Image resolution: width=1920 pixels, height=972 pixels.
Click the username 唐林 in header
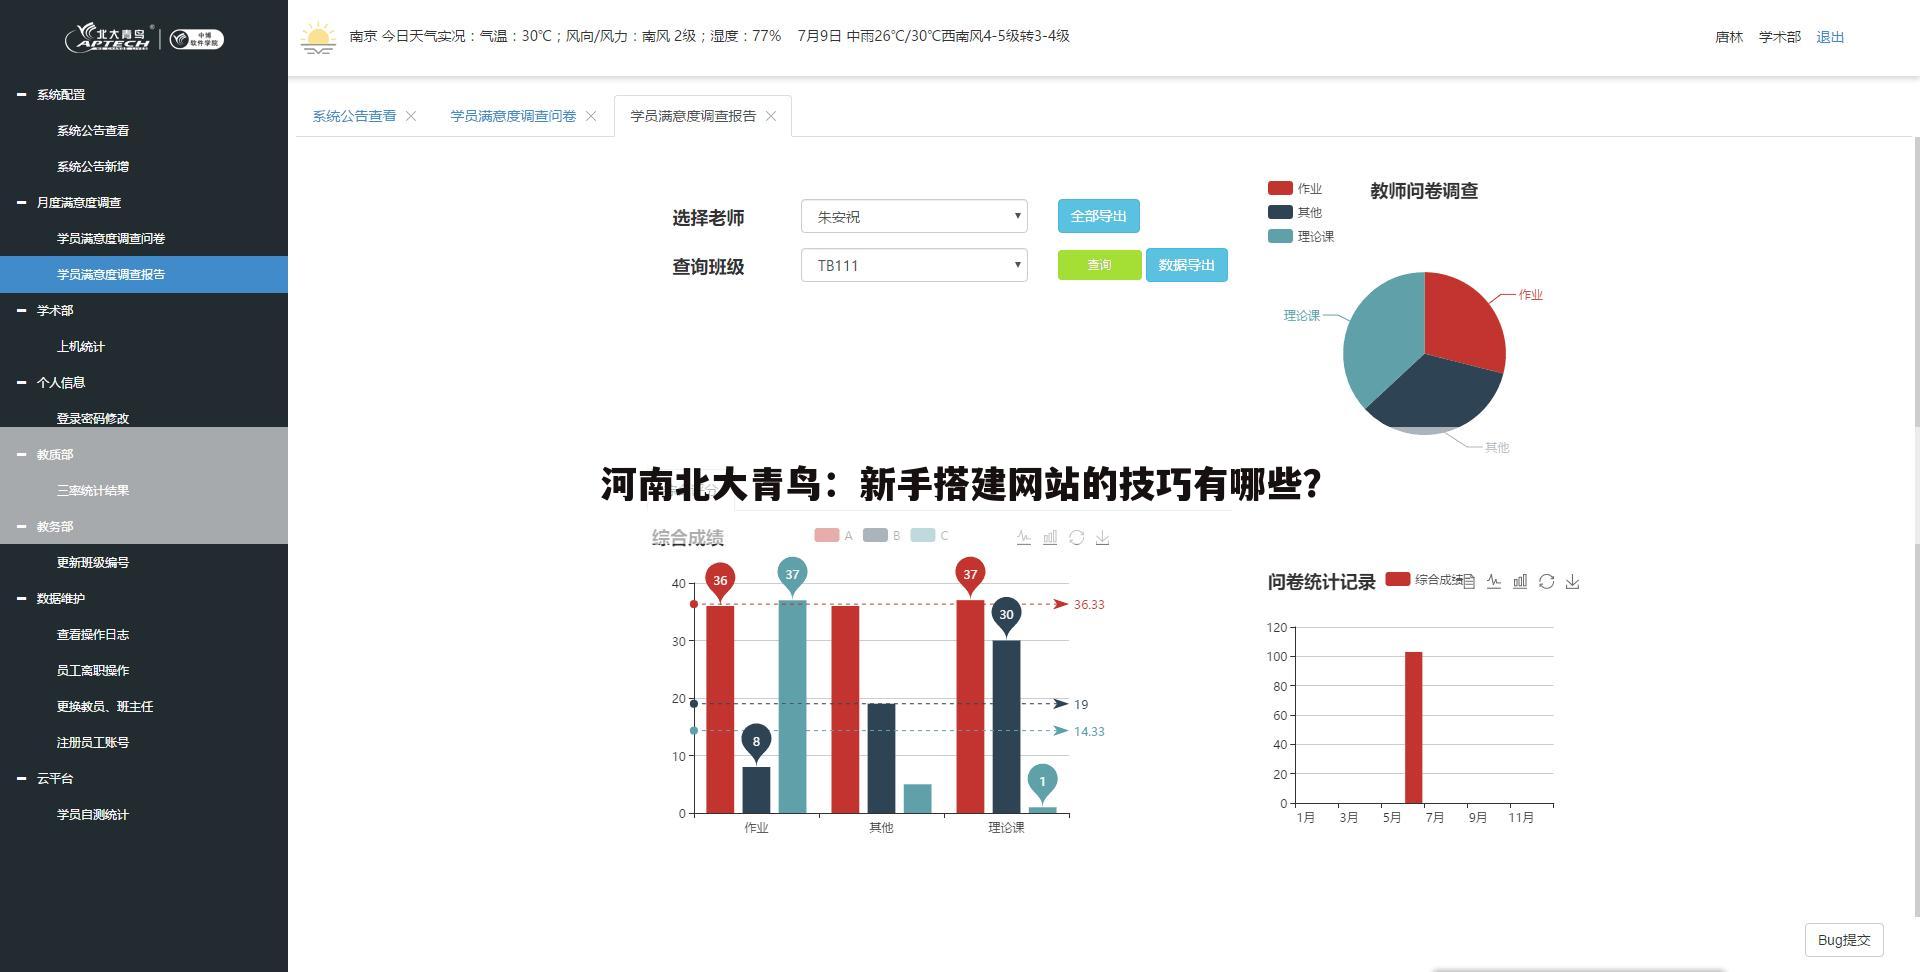[x=1729, y=37]
